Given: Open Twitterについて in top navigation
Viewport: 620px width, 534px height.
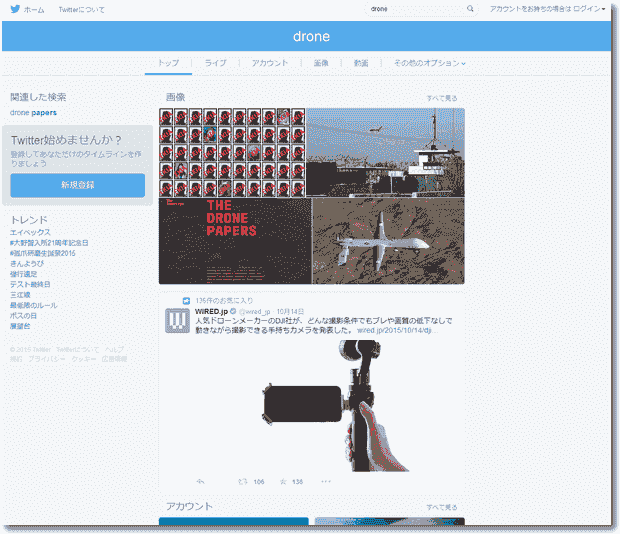Looking at the screenshot, I should tap(81, 9).
